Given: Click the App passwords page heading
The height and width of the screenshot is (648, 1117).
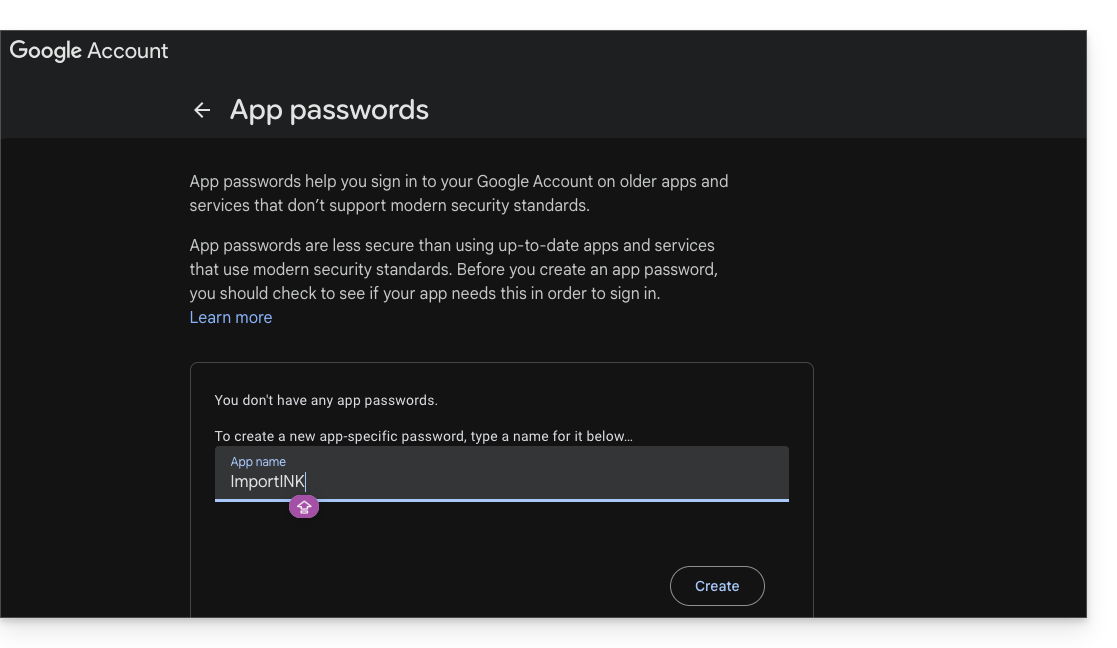Looking at the screenshot, I should [x=329, y=110].
